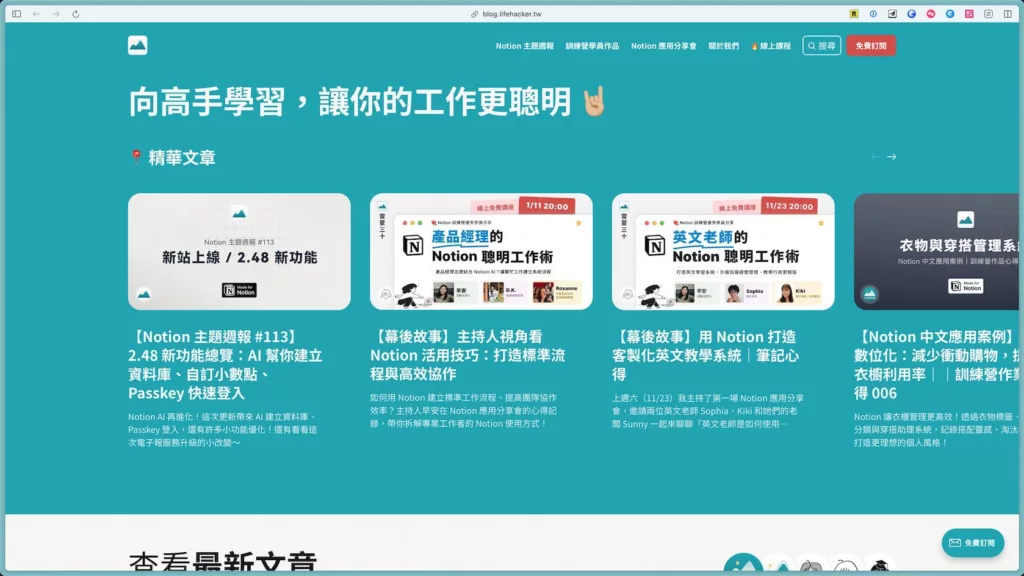Click the blue G extension icon
This screenshot has height=576, width=1024.
tap(912, 14)
